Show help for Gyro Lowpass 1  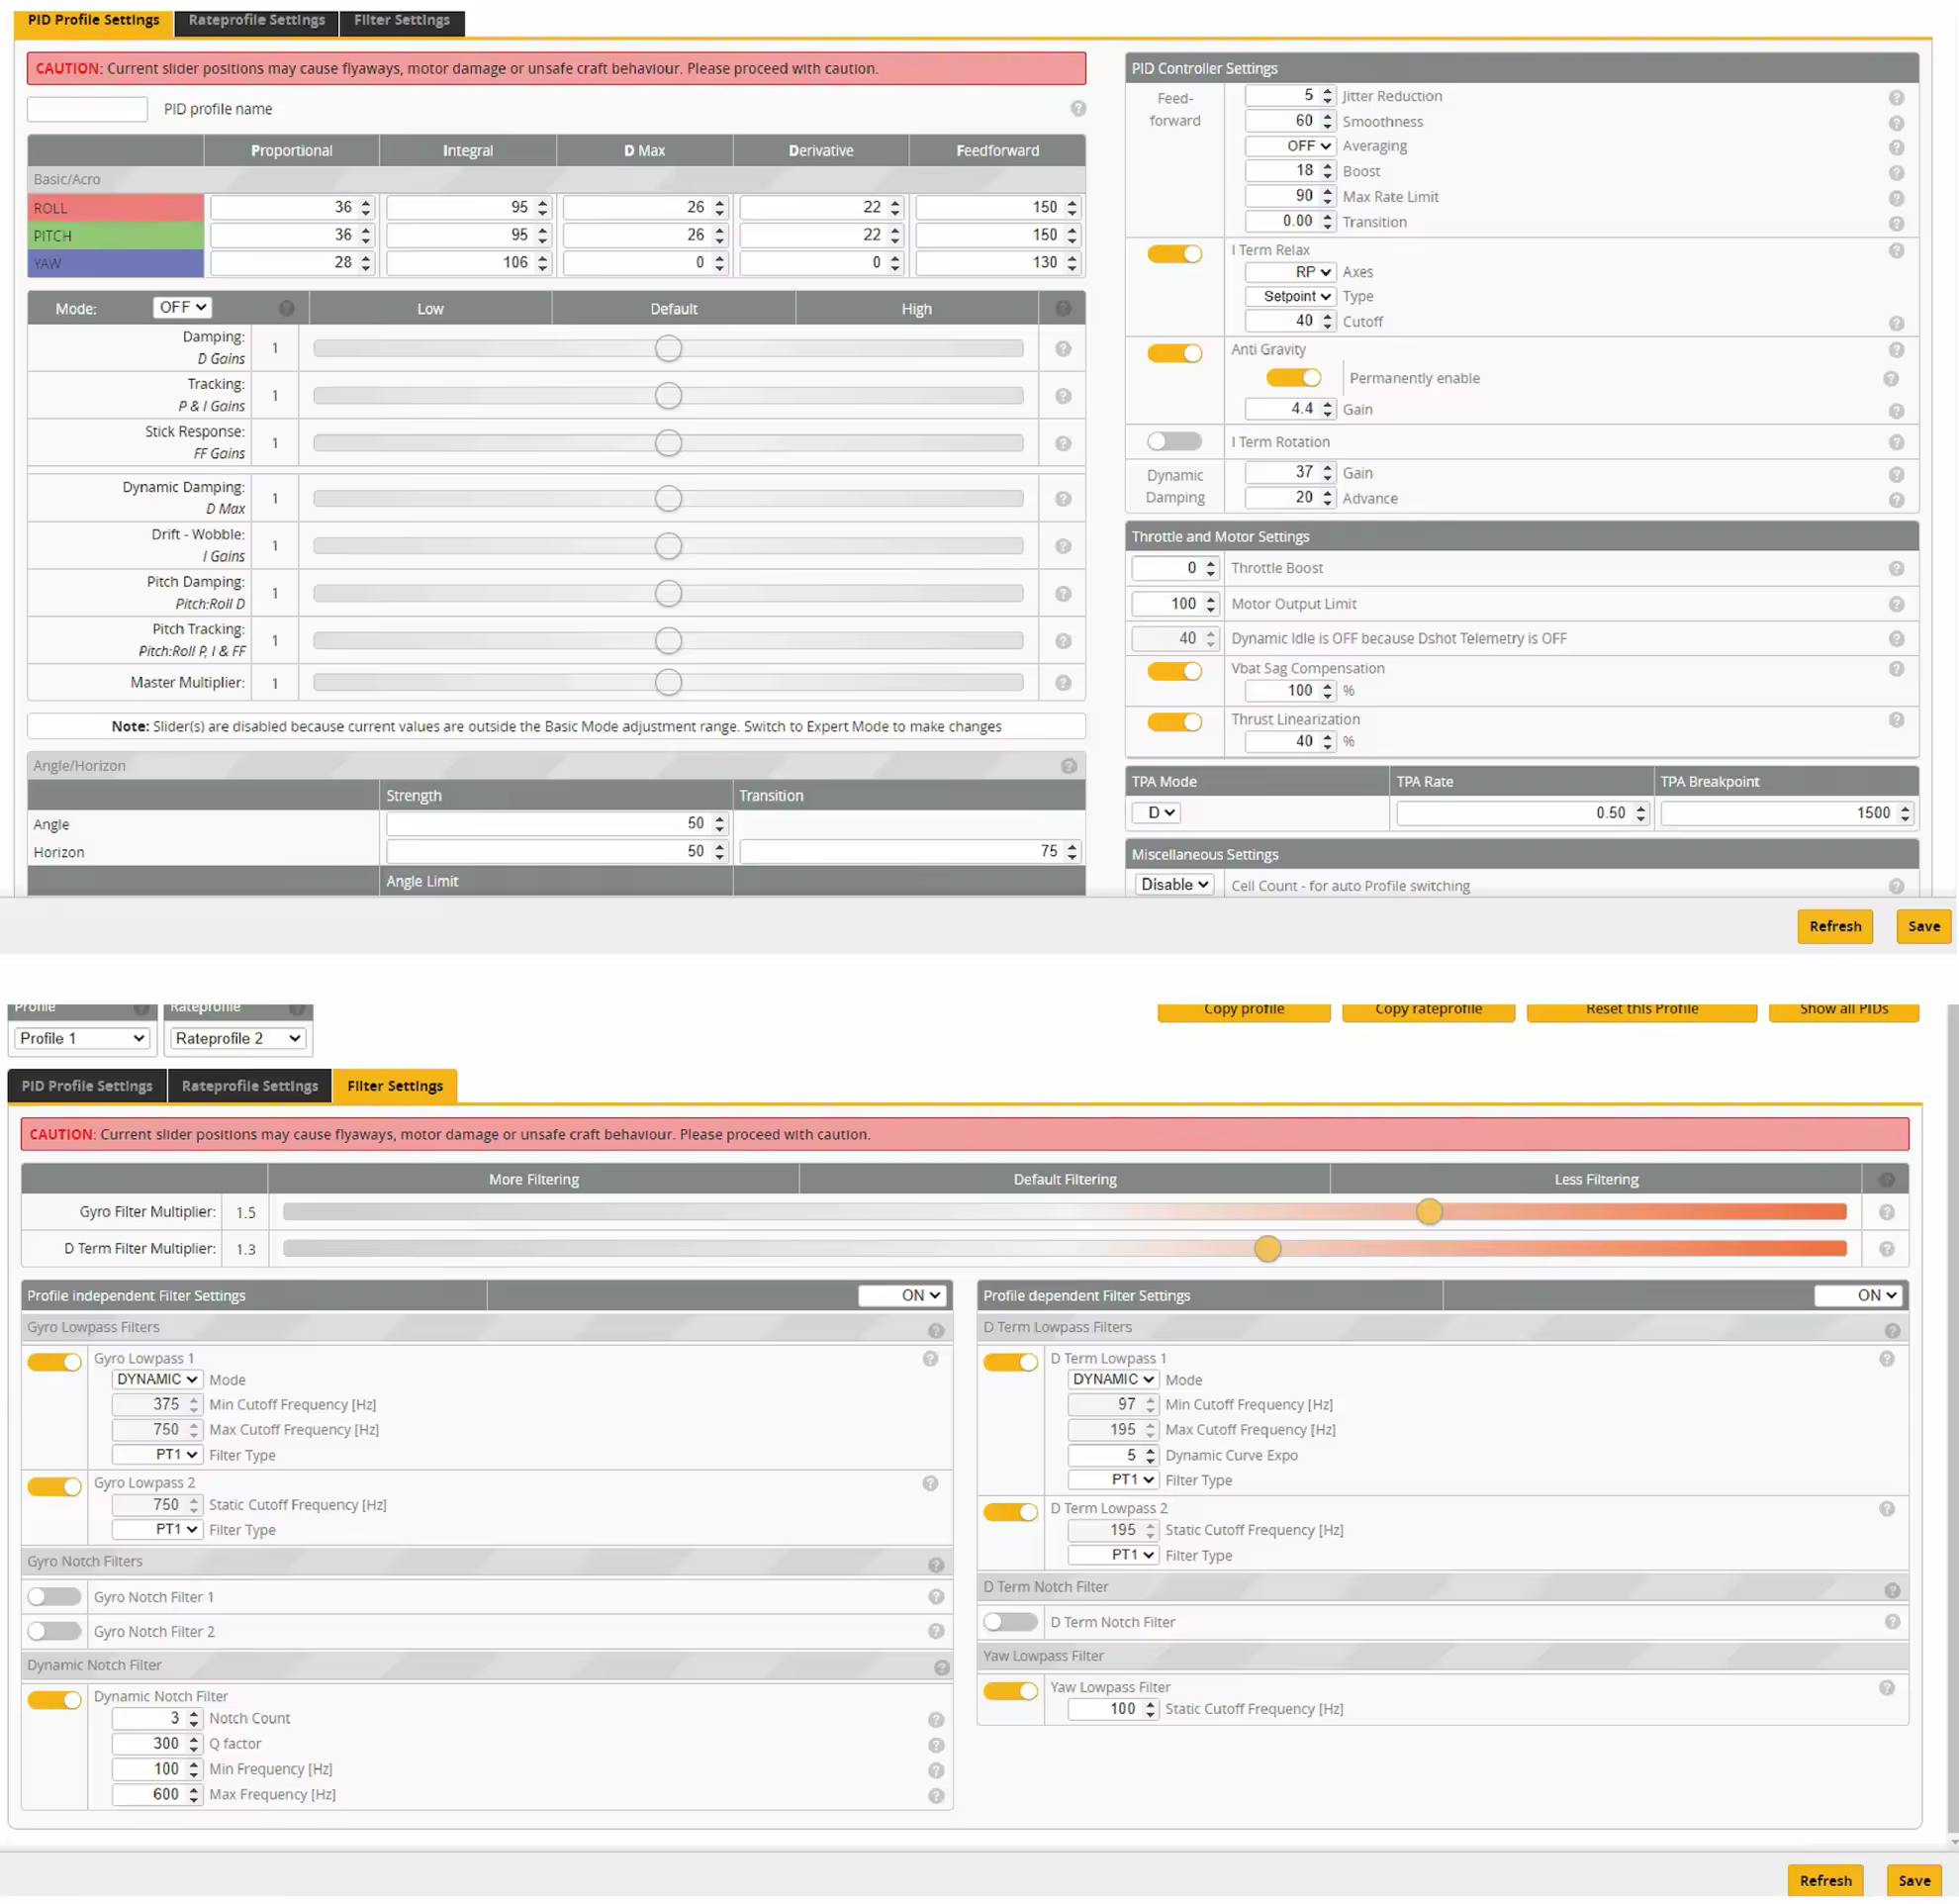930,1358
